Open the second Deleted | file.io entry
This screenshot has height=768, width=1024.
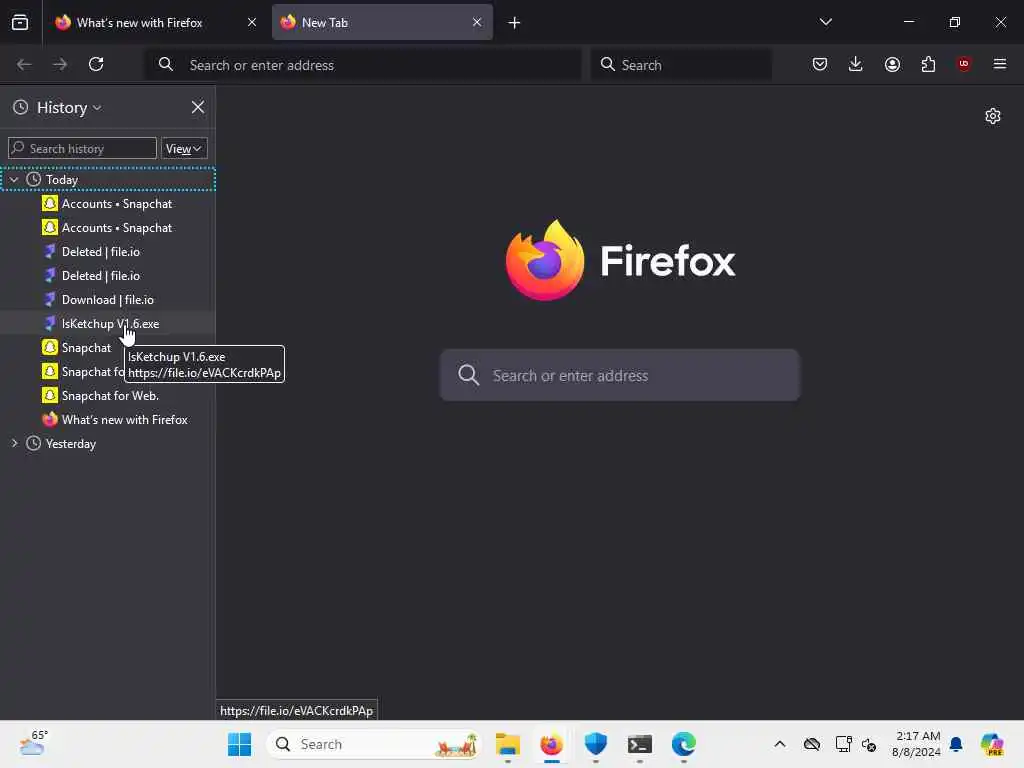pos(108,276)
